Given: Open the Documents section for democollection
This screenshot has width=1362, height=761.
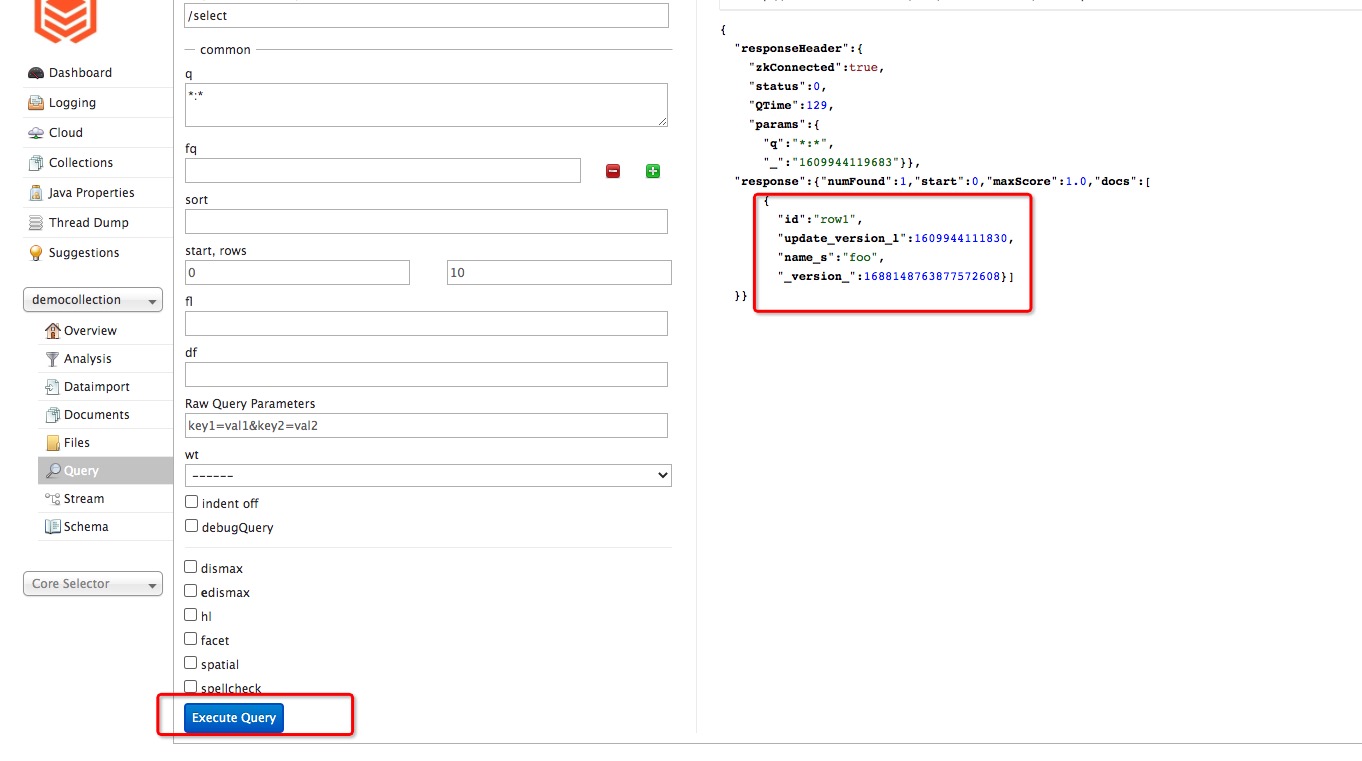Looking at the screenshot, I should click(97, 414).
